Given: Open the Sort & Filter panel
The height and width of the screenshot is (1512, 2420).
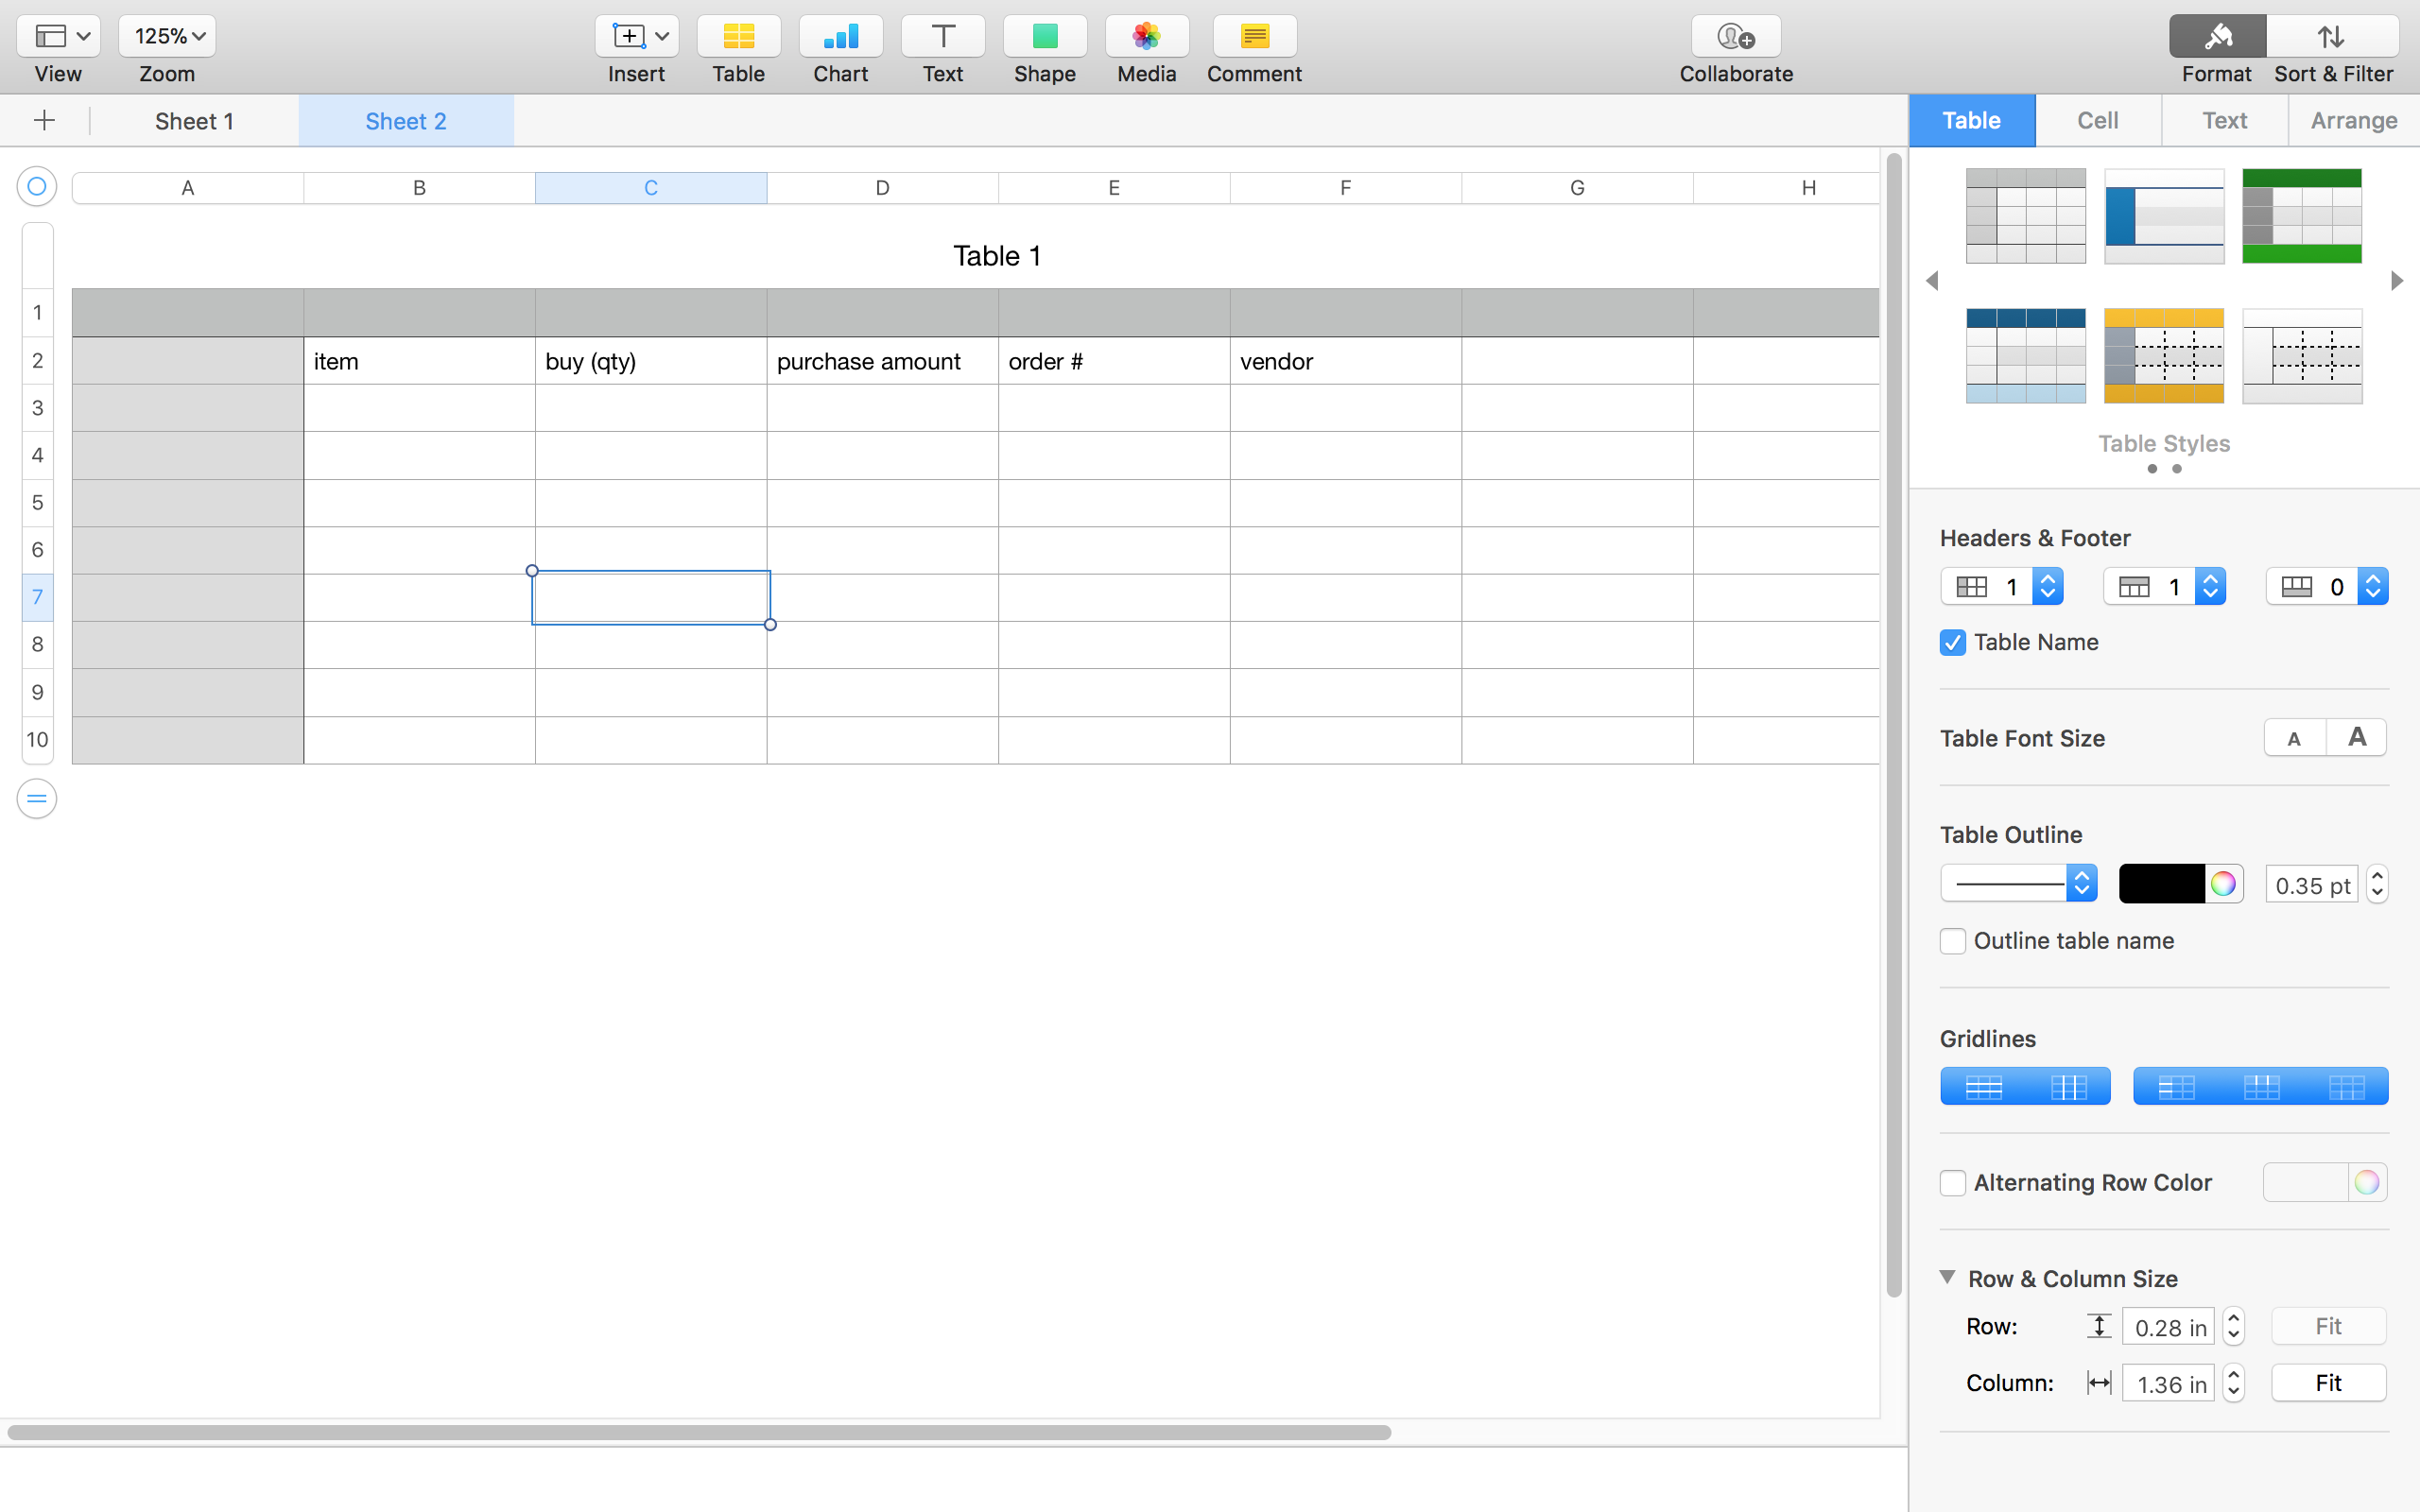Looking at the screenshot, I should point(2332,37).
